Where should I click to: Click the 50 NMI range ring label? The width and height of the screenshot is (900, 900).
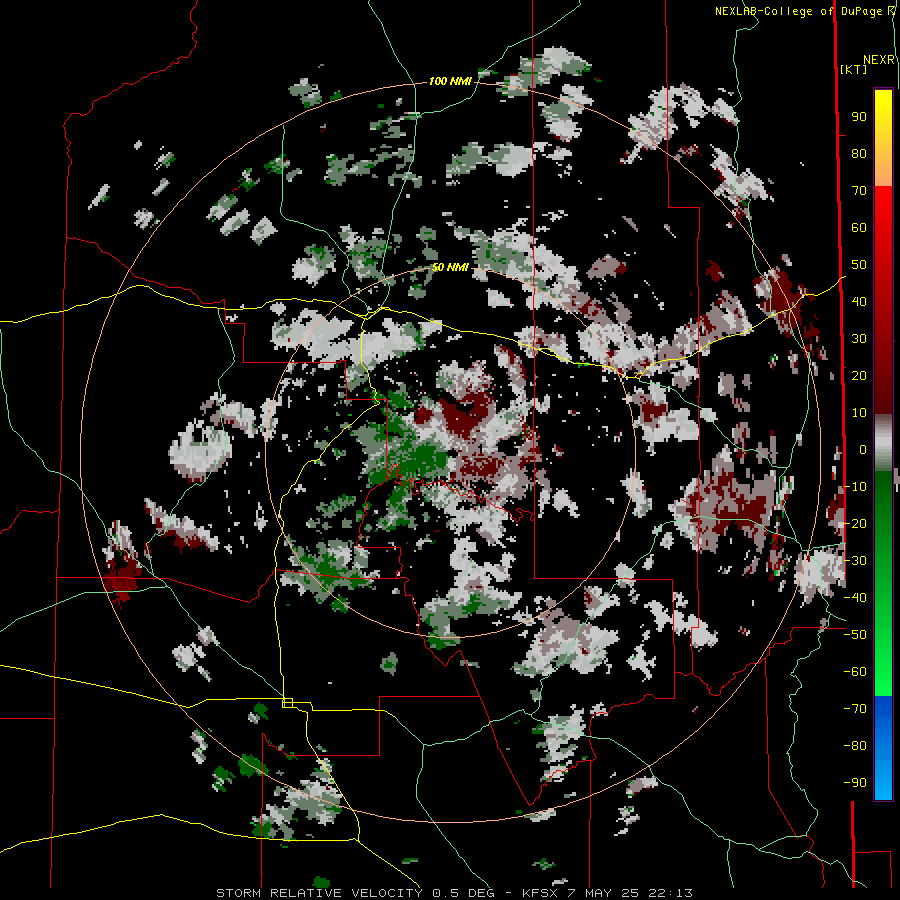coord(450,267)
